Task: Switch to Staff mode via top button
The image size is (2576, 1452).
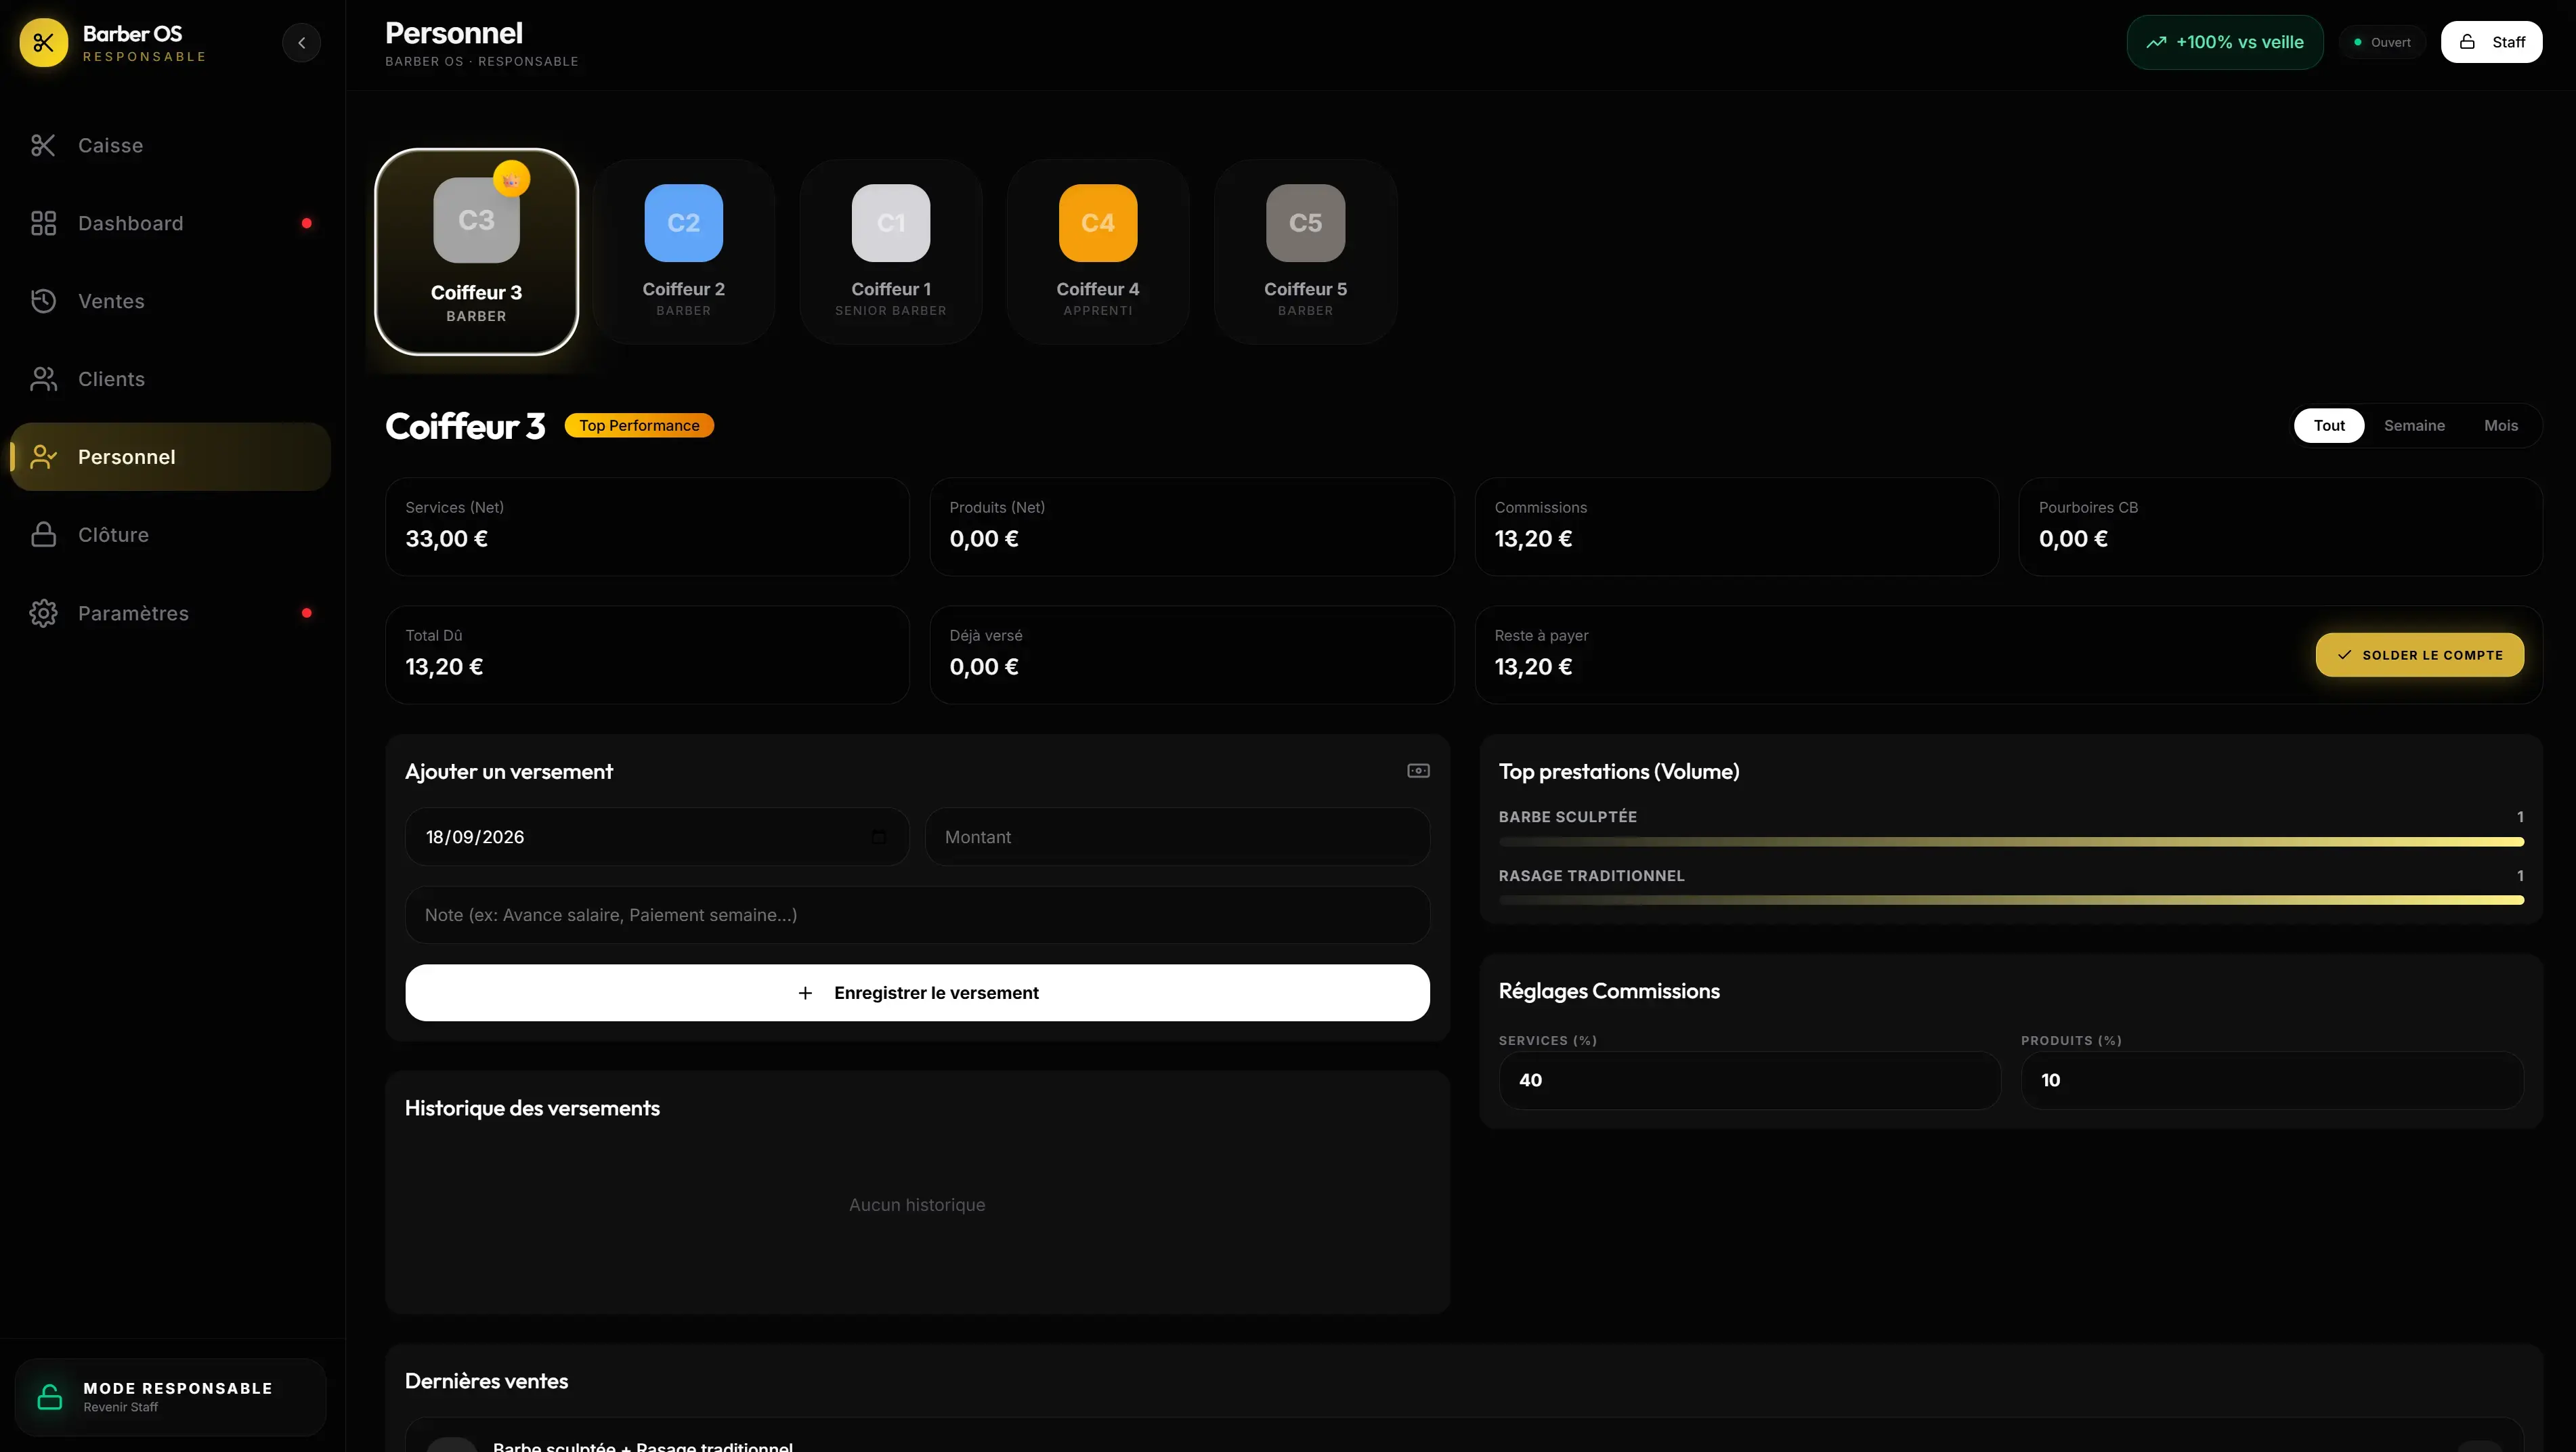Action: 2491,42
